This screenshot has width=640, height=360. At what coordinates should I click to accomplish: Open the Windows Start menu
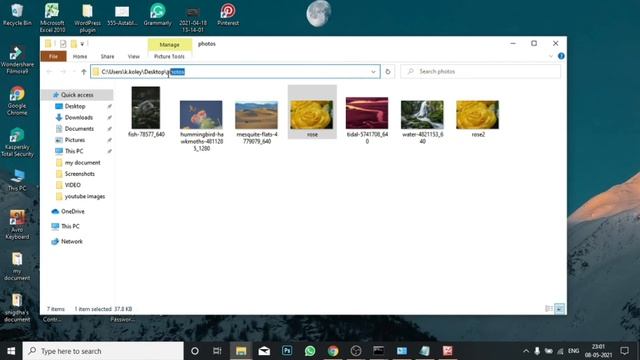point(11,351)
